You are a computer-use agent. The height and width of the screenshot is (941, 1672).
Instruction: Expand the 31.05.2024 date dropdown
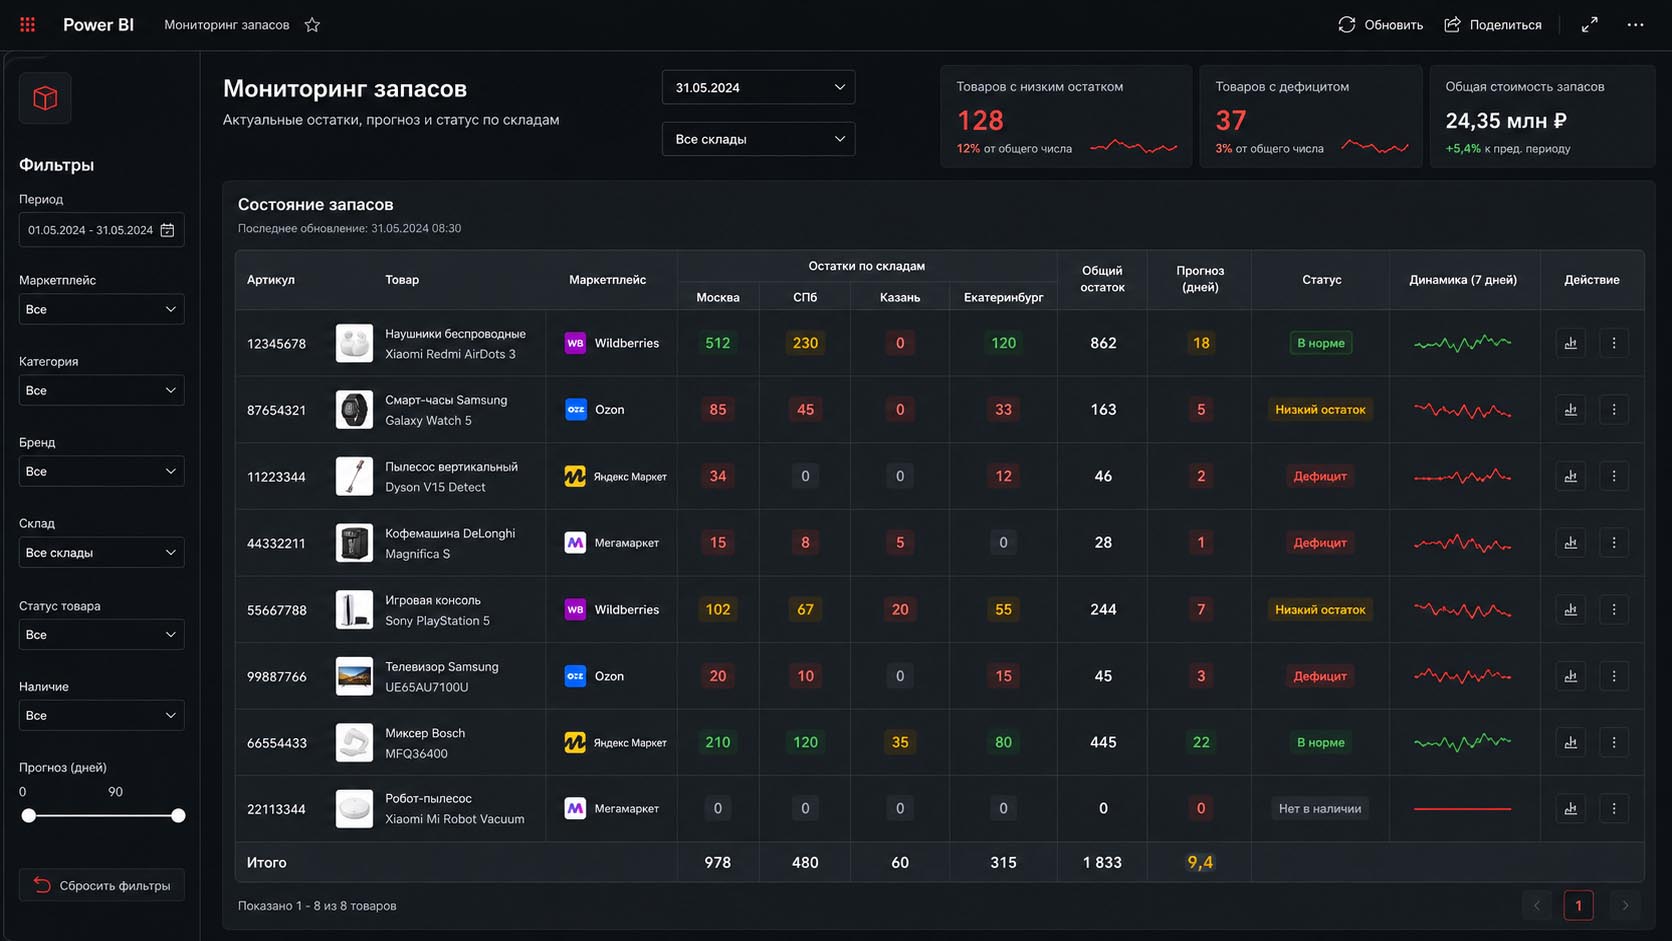click(x=758, y=87)
